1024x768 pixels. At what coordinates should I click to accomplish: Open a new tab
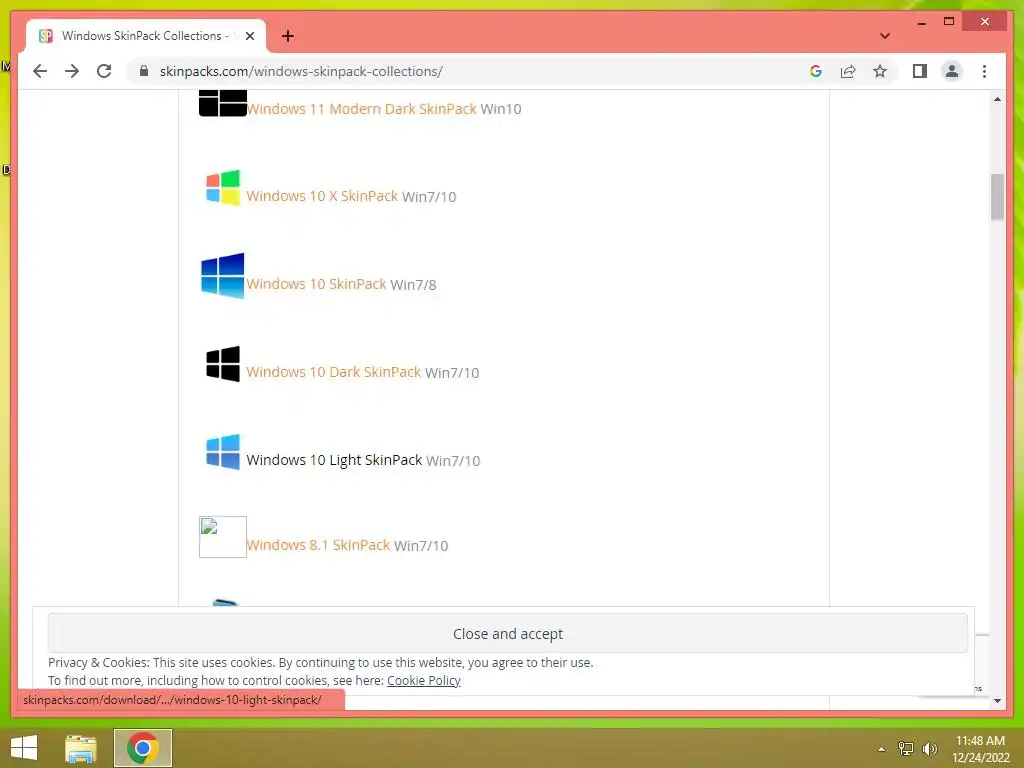[288, 36]
